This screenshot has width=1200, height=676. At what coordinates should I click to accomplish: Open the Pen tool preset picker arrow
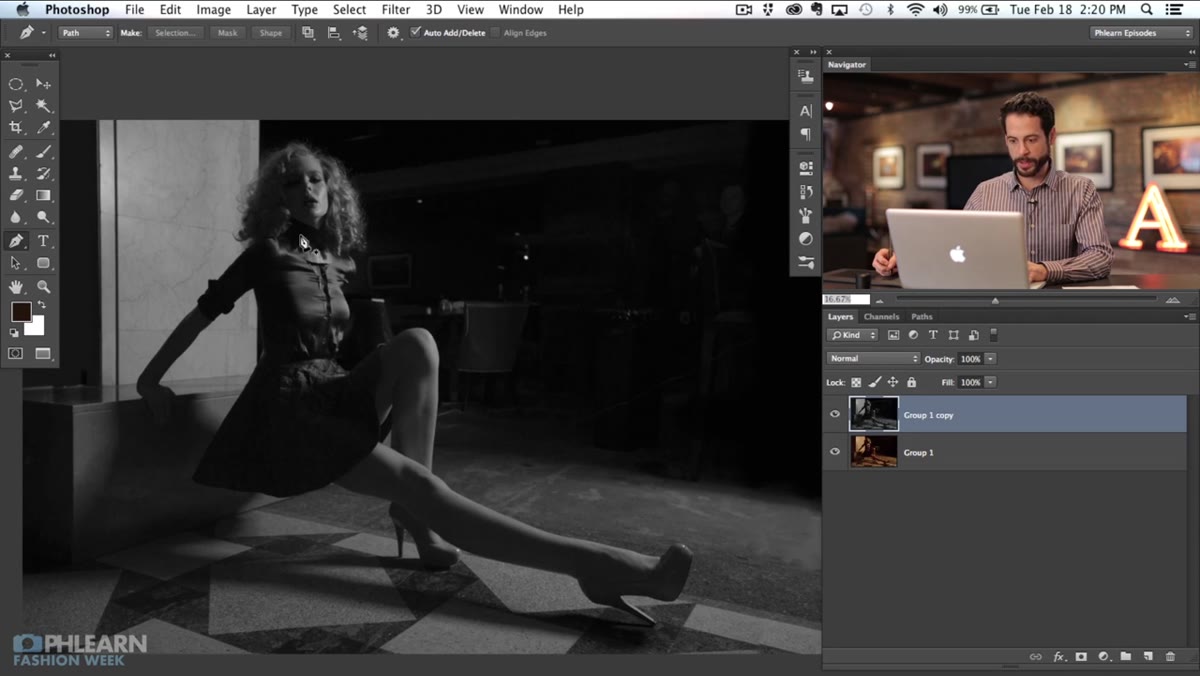tap(43, 33)
